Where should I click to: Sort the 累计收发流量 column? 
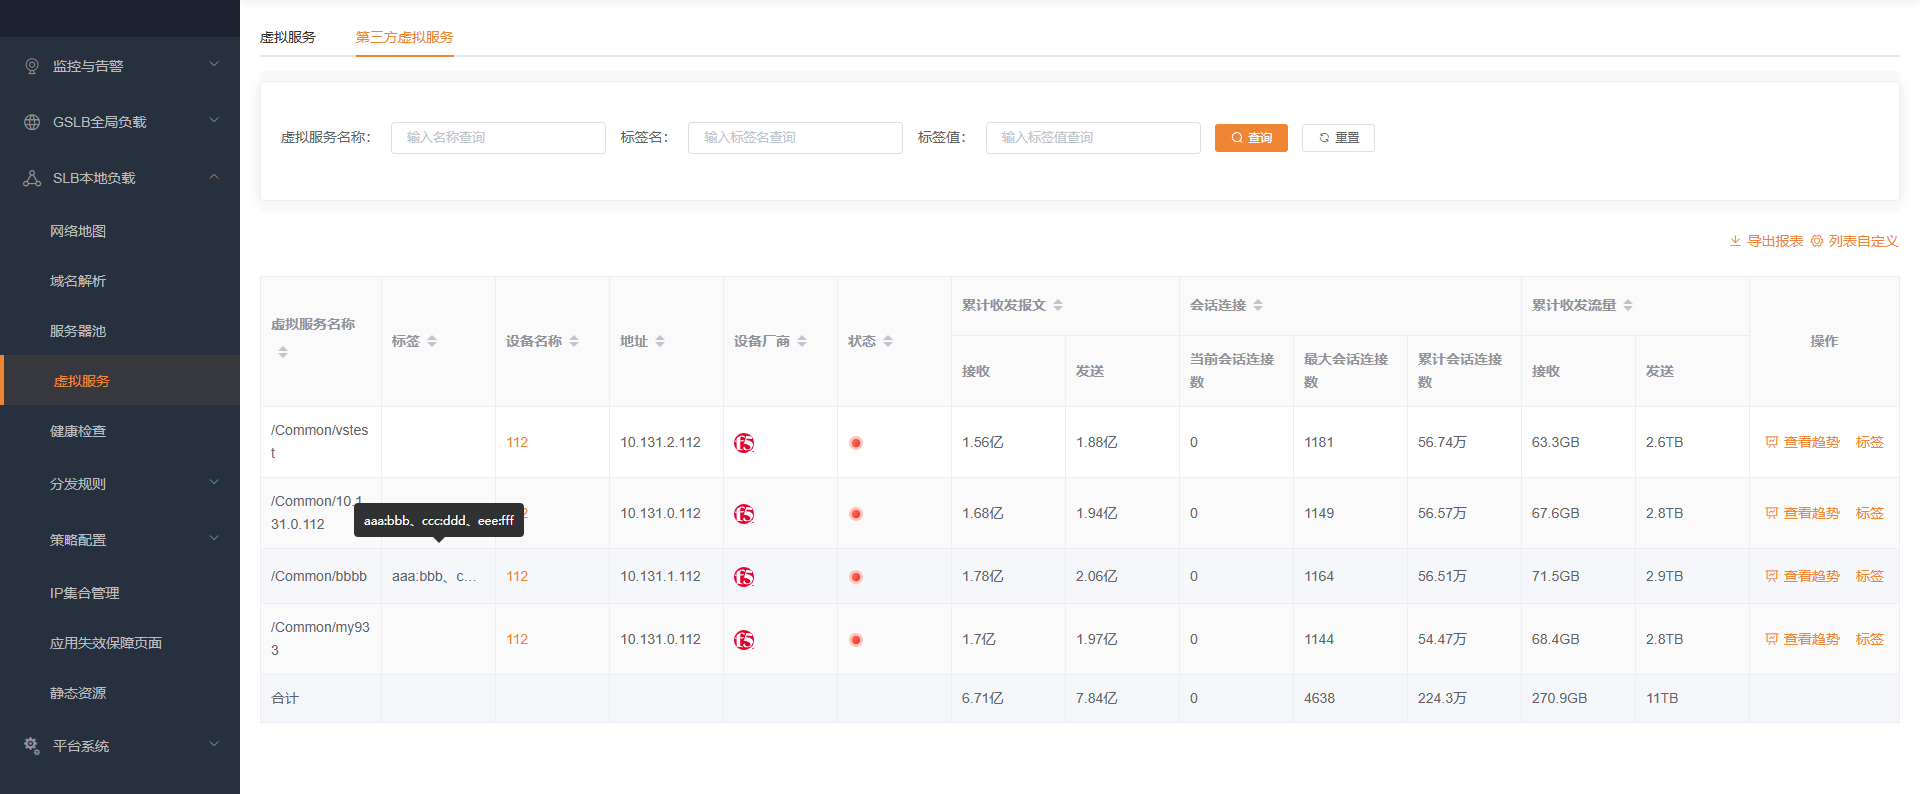click(x=1628, y=305)
